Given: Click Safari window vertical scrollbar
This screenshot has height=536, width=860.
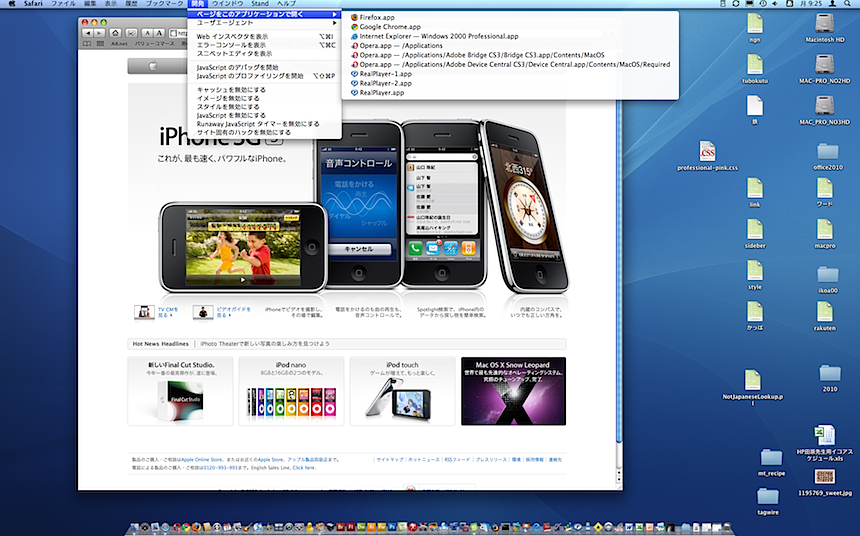Looking at the screenshot, I should click(619, 274).
